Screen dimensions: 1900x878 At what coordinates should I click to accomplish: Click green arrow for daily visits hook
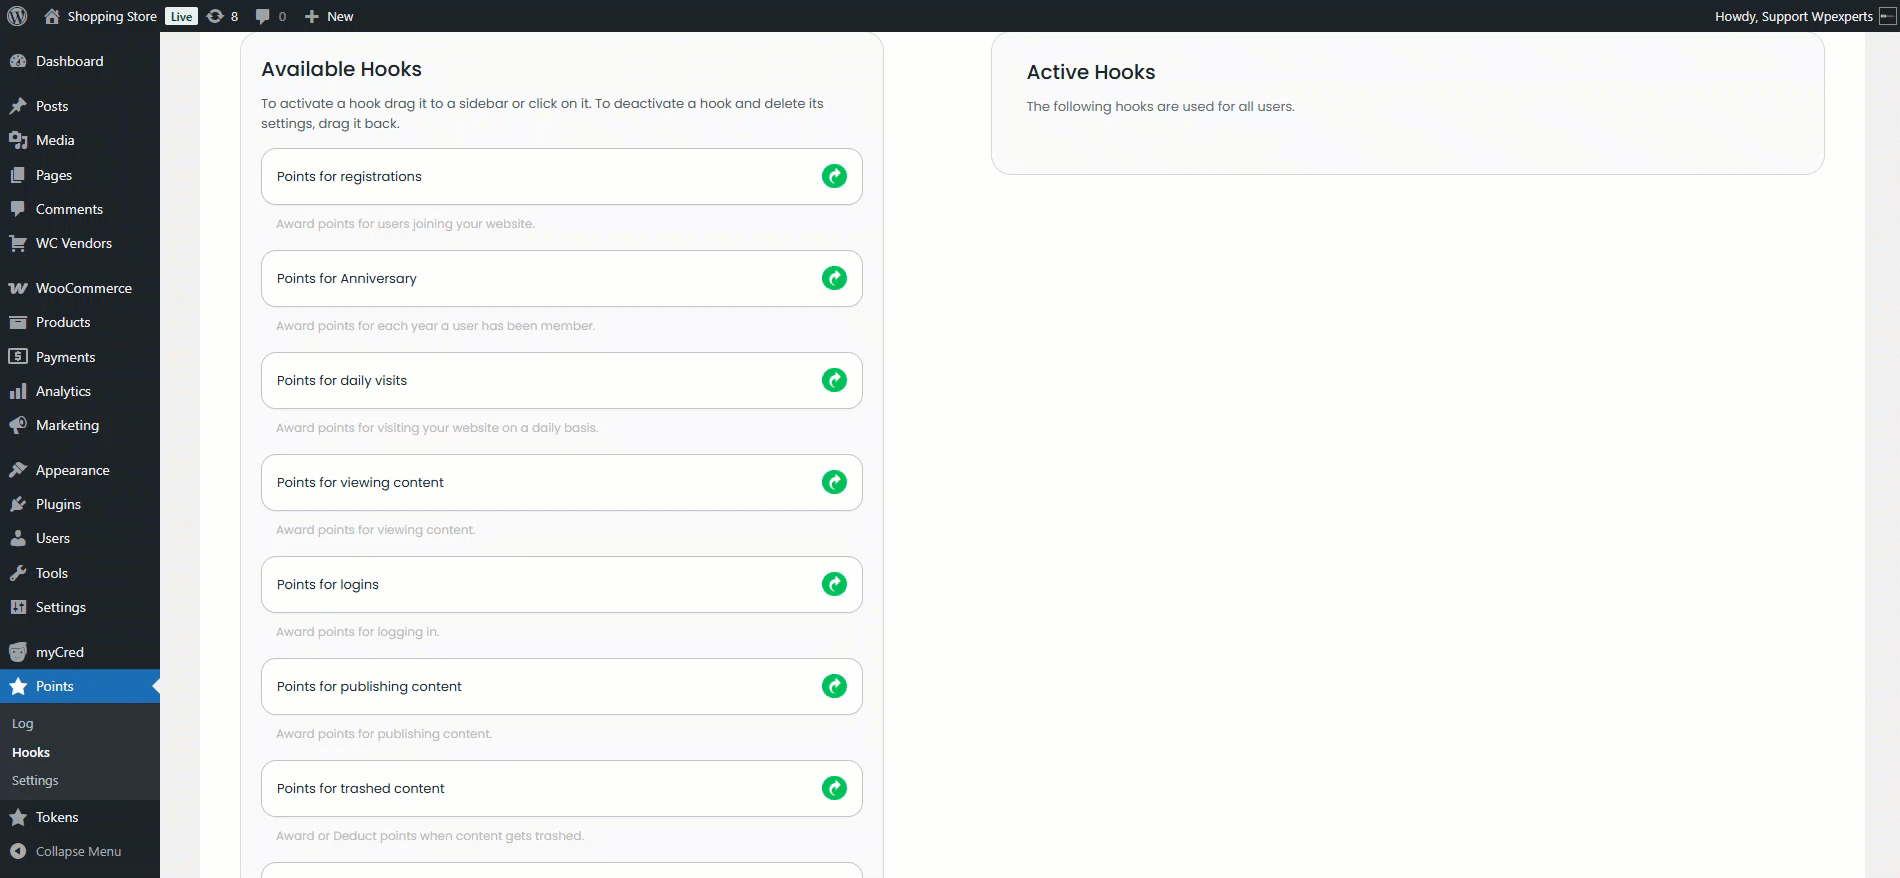click(x=834, y=380)
